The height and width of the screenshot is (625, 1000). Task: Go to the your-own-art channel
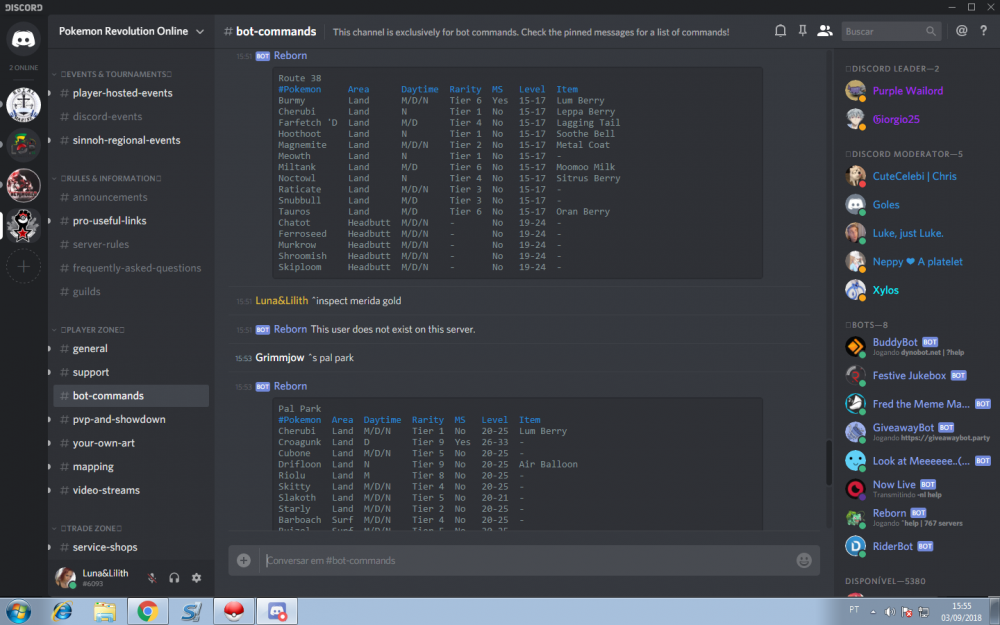[x=131, y=443]
